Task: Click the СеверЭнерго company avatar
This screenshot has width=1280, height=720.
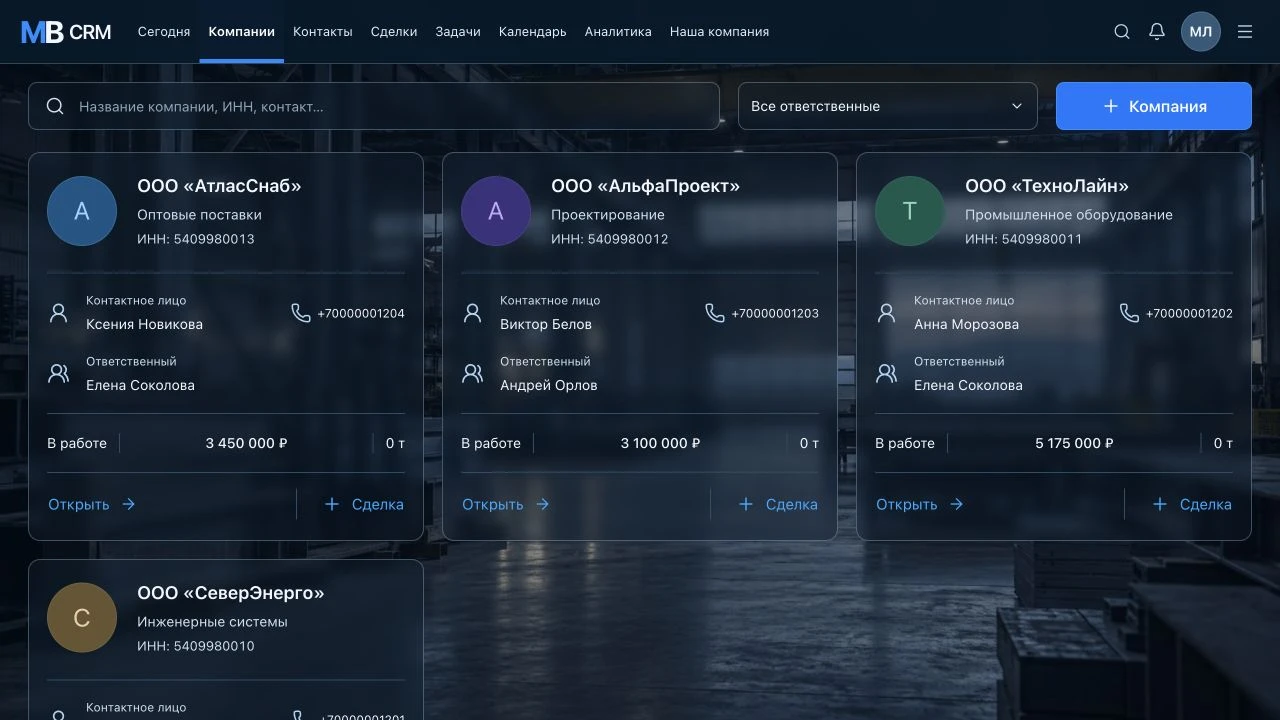Action: (x=82, y=618)
